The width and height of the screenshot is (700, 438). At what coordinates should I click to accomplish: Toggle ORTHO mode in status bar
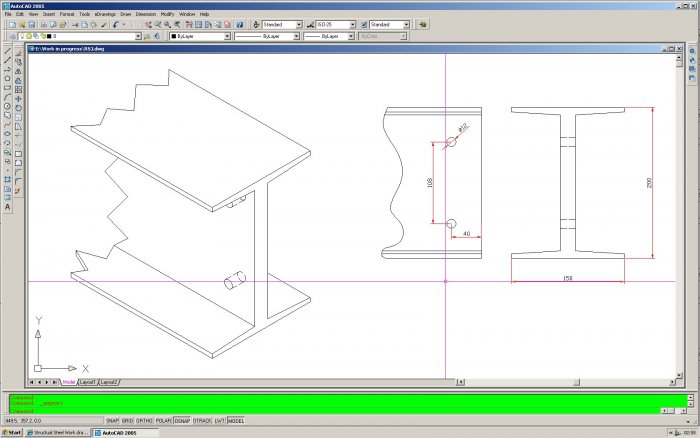coord(144,421)
